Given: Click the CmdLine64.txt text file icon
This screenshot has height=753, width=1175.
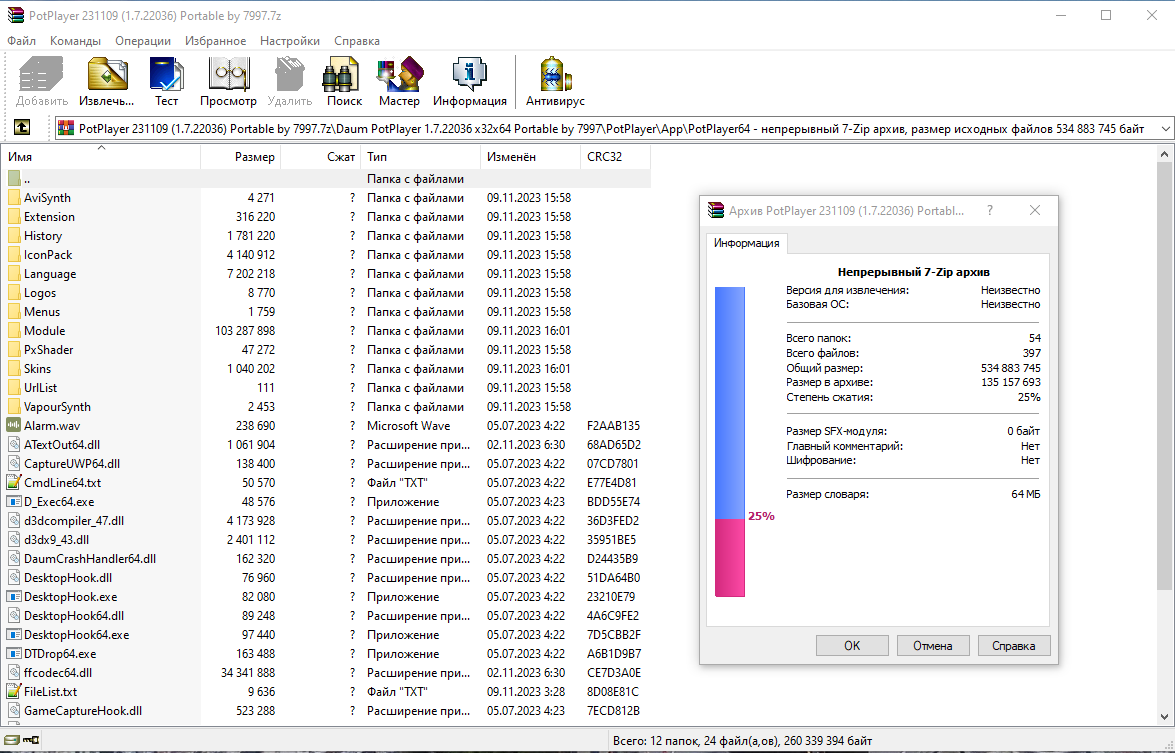Looking at the screenshot, I should (13, 483).
